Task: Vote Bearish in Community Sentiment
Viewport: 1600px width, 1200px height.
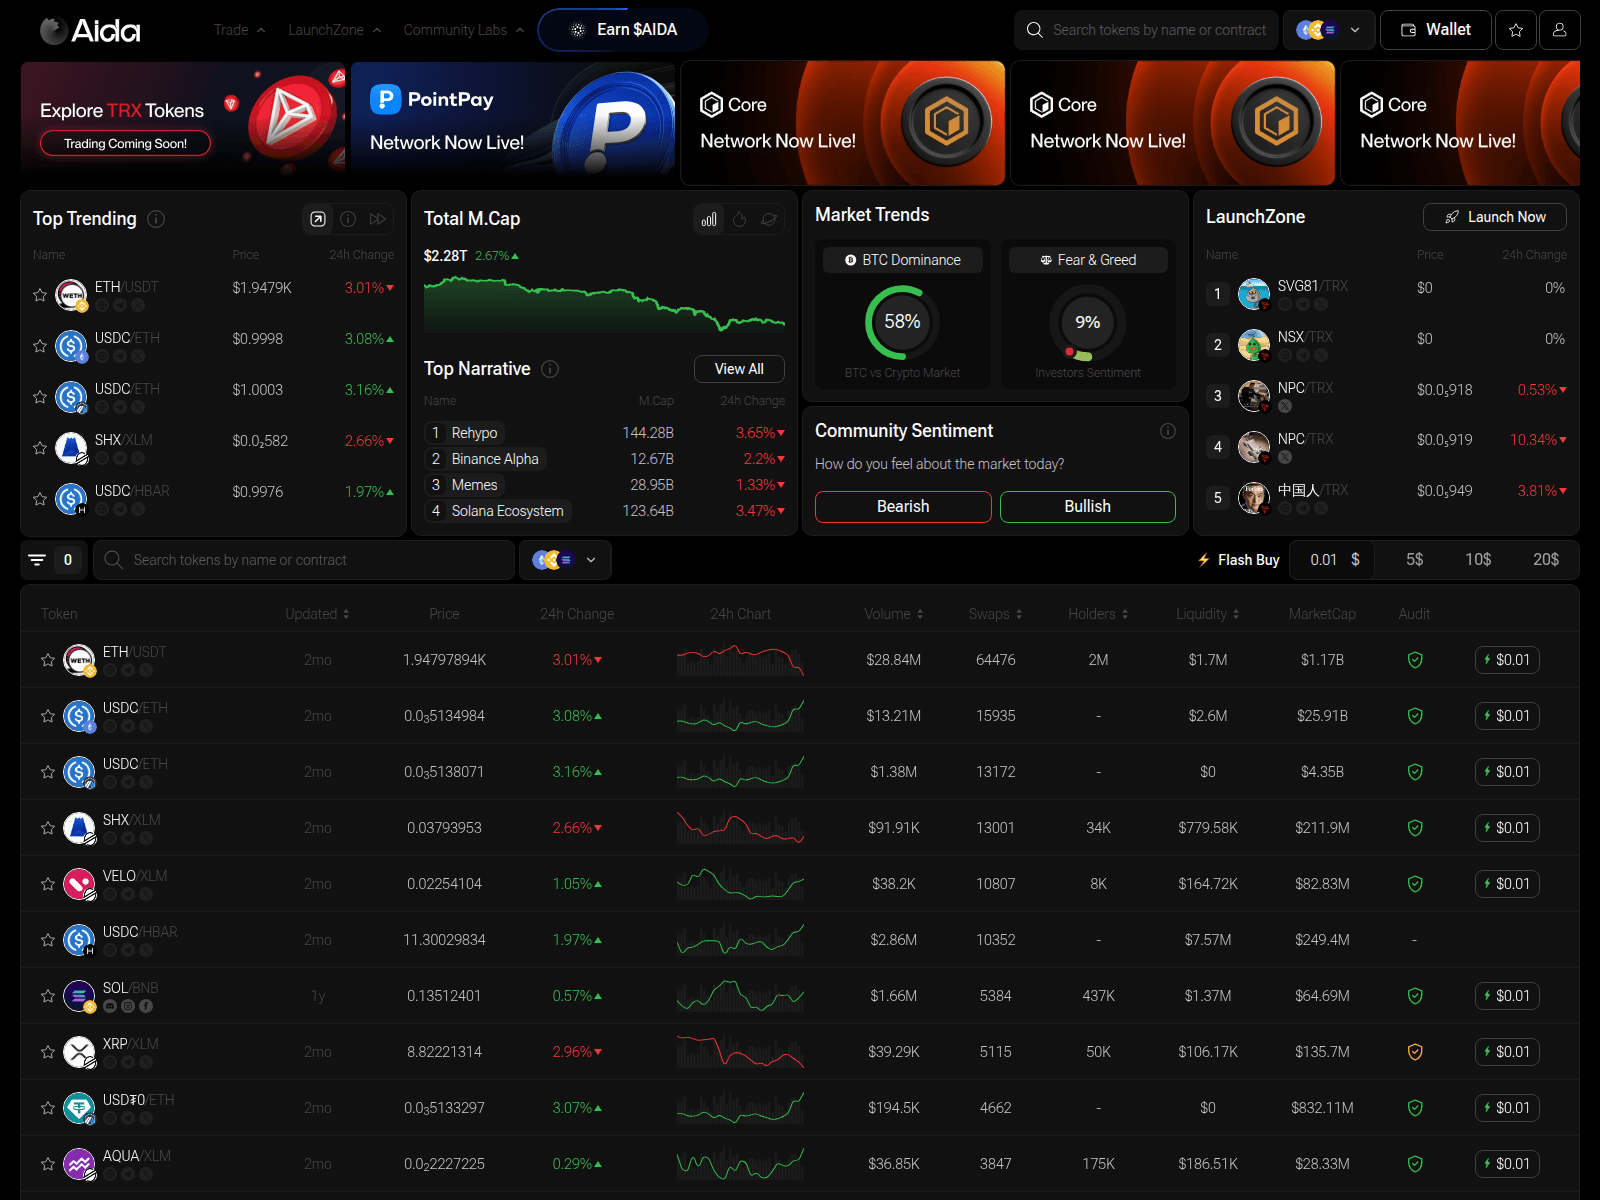Action: point(903,507)
